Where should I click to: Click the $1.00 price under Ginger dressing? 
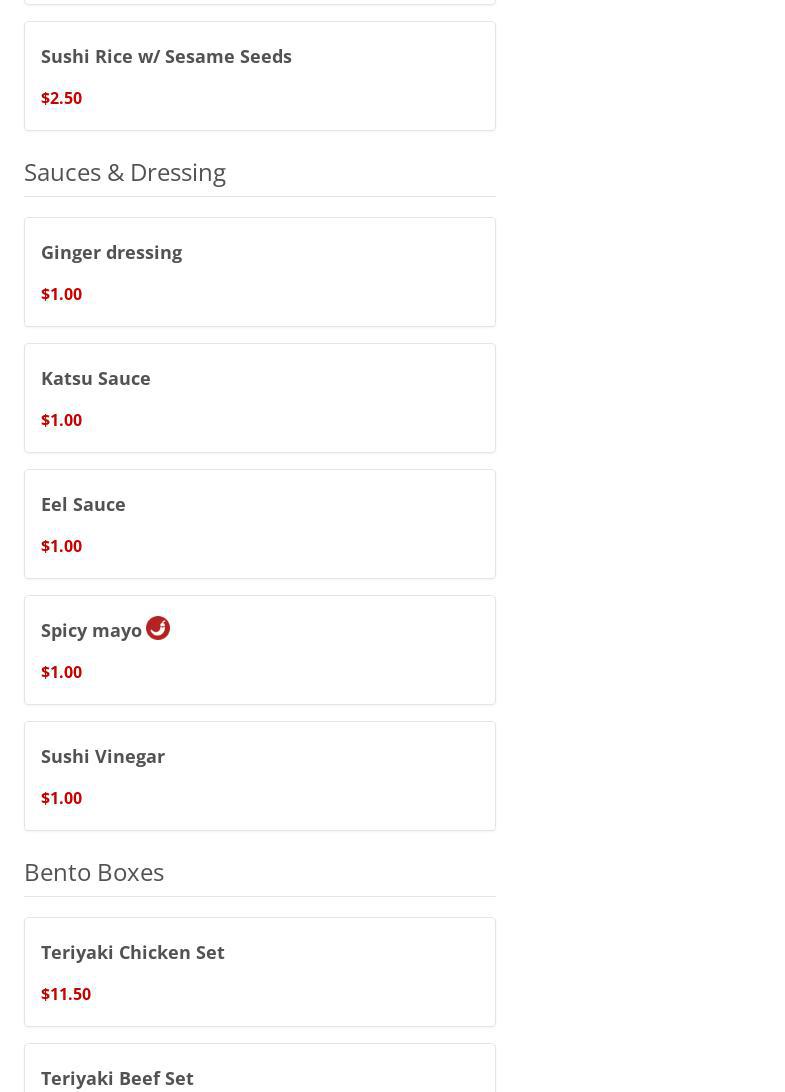61,294
